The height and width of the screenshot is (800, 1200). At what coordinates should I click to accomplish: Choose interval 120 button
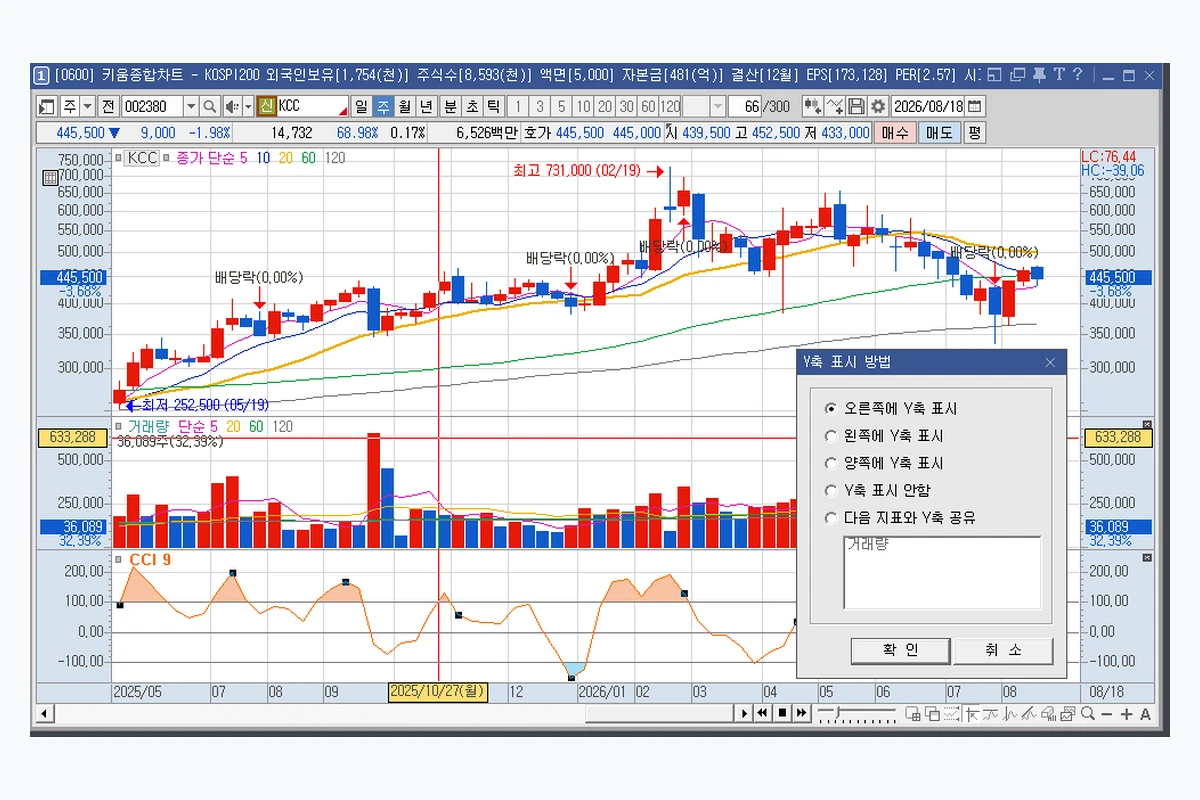point(669,105)
